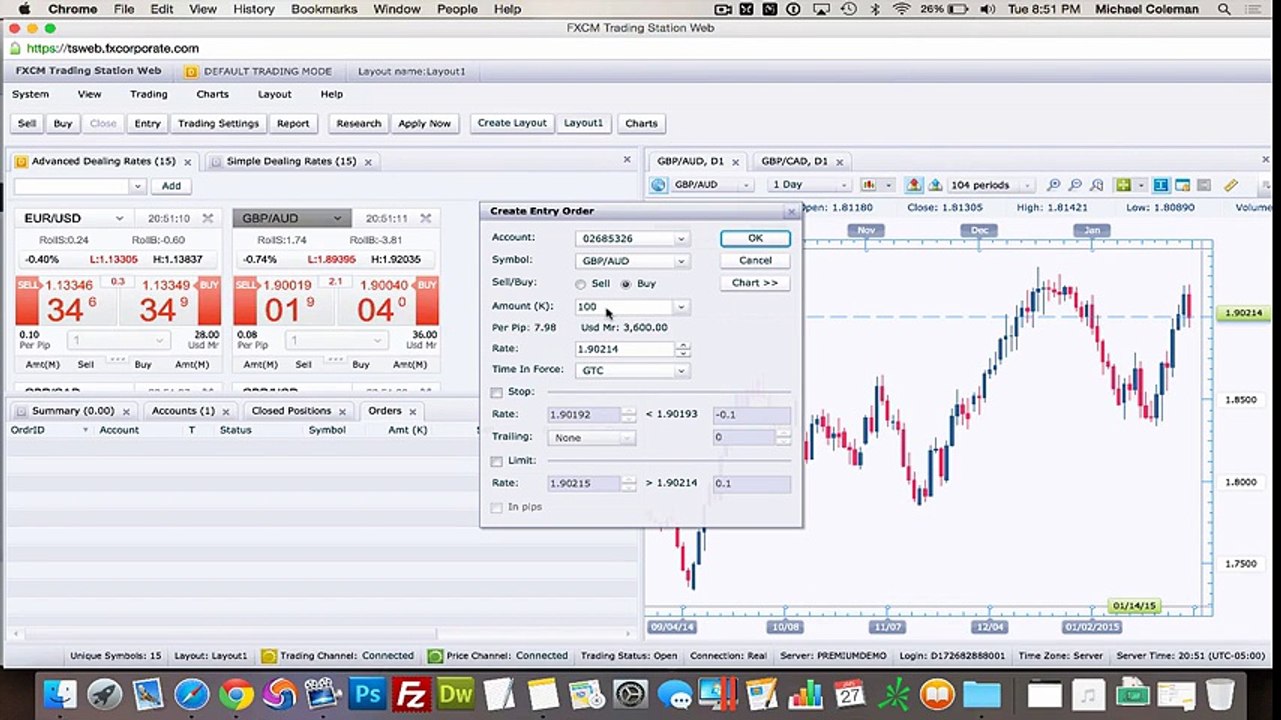
Task: Open Photoshop from the Dock
Action: pyautogui.click(x=367, y=693)
